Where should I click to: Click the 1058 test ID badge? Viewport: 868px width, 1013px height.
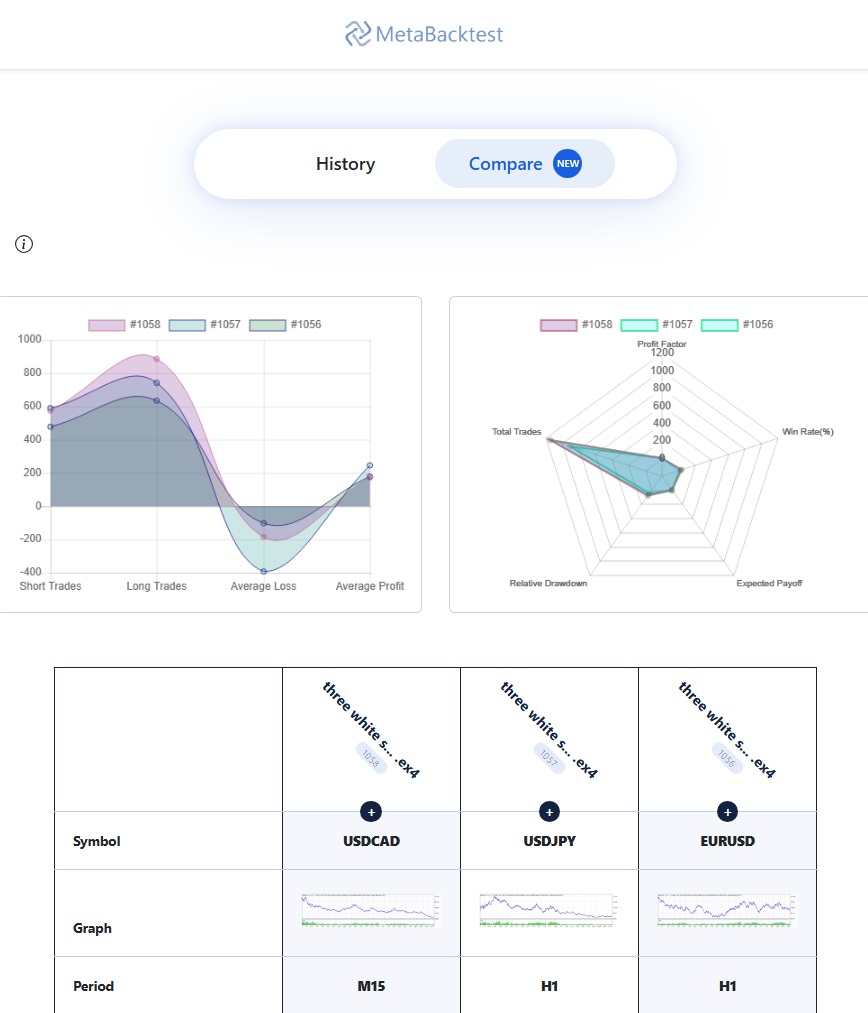tap(368, 756)
